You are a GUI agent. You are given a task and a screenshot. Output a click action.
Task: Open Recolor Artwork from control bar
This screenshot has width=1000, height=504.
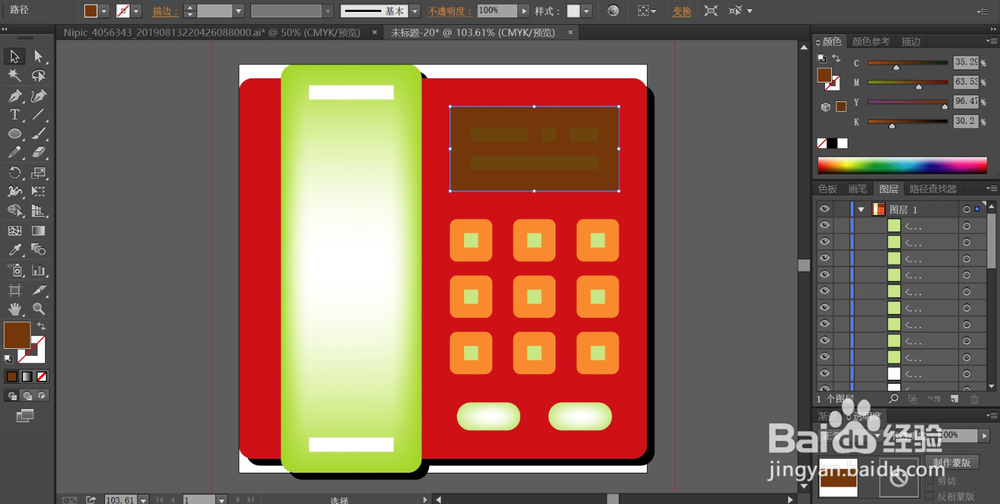(613, 11)
